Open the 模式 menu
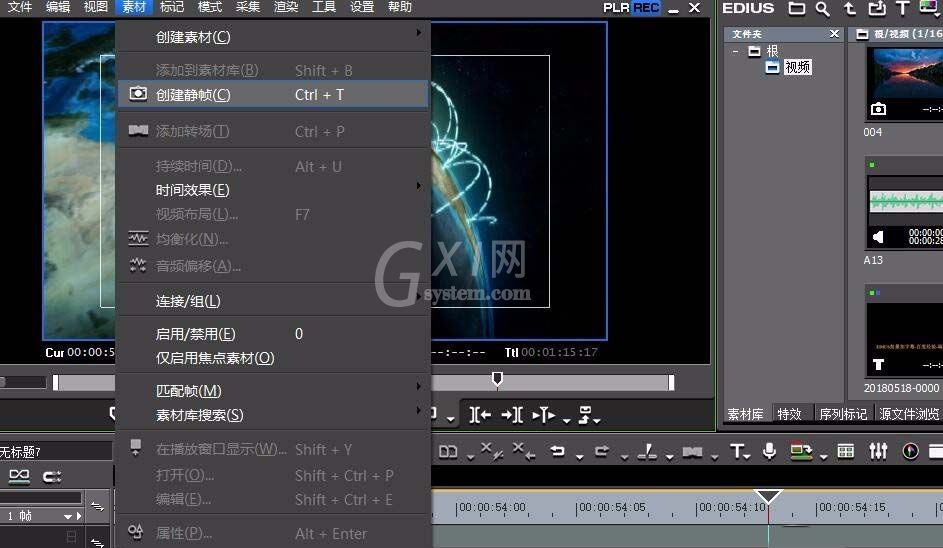Viewport: 943px width, 548px height. pos(210,7)
